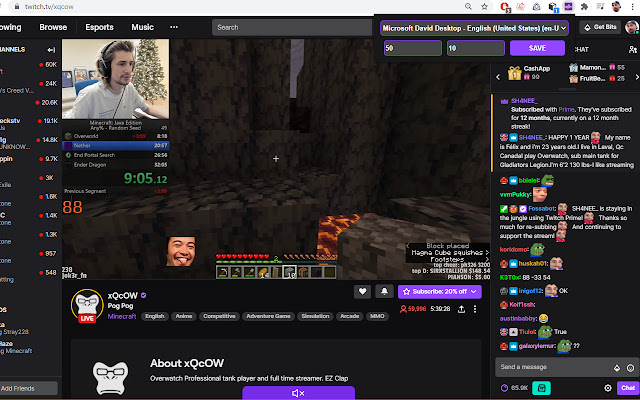
Task: Click the Simulation tag
Action: (x=315, y=316)
